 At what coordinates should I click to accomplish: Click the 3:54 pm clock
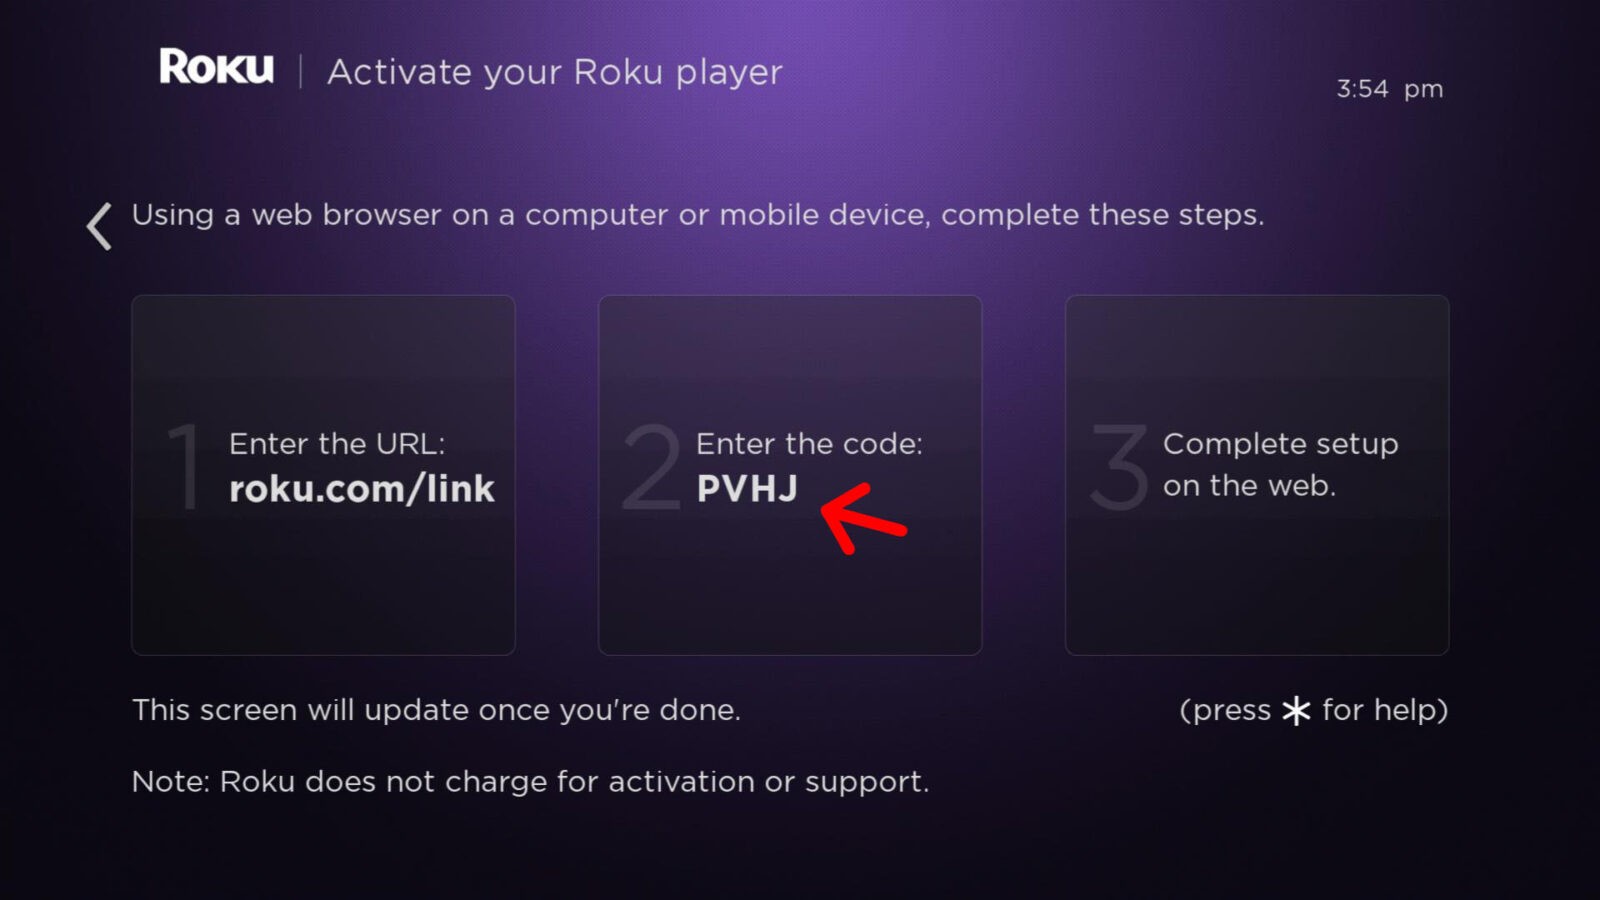coord(1390,89)
